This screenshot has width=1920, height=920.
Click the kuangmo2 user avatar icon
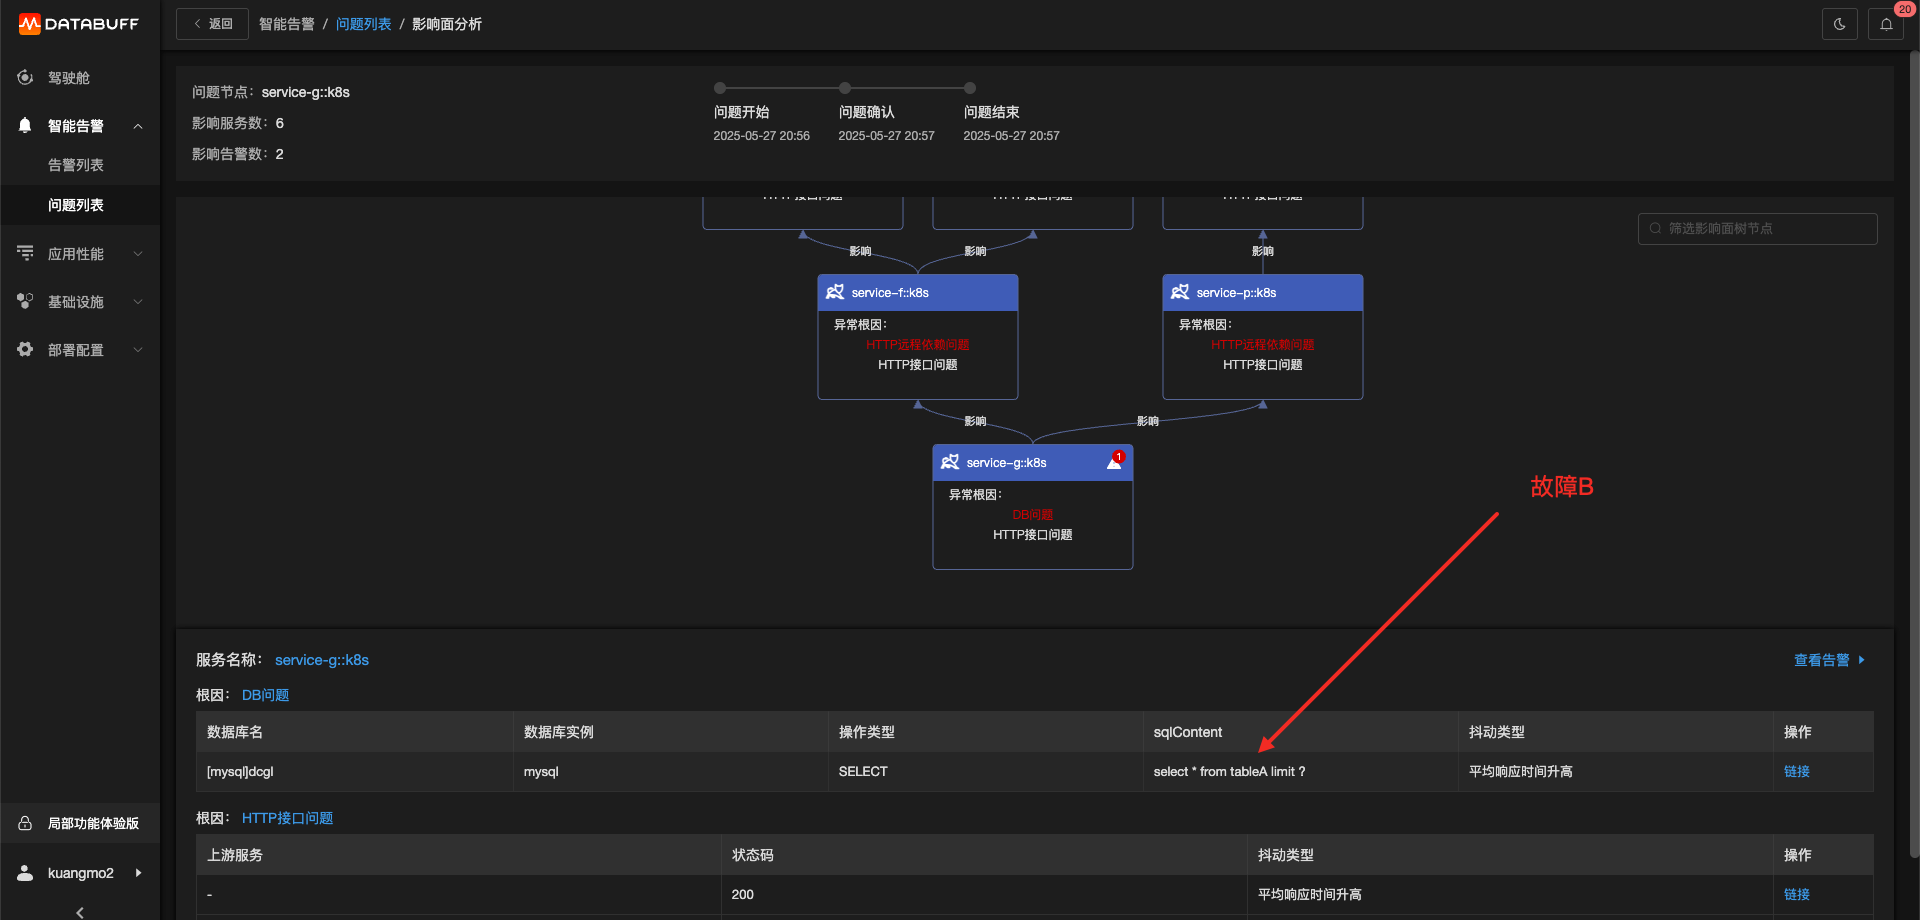(25, 873)
